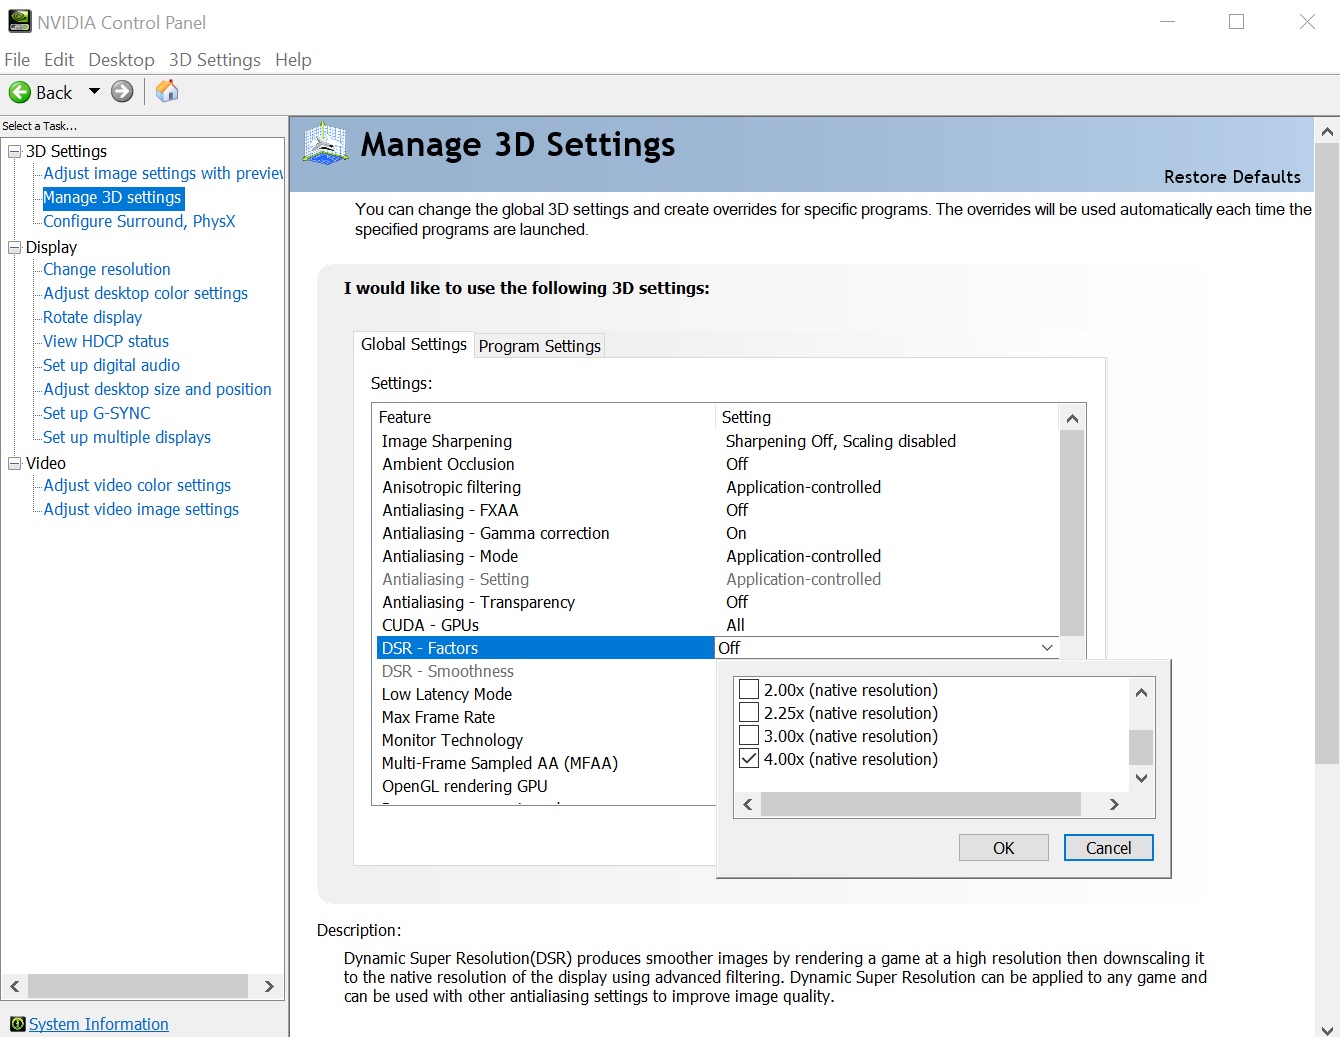Open View HDCP status page
This screenshot has width=1344, height=1045.
tap(106, 341)
